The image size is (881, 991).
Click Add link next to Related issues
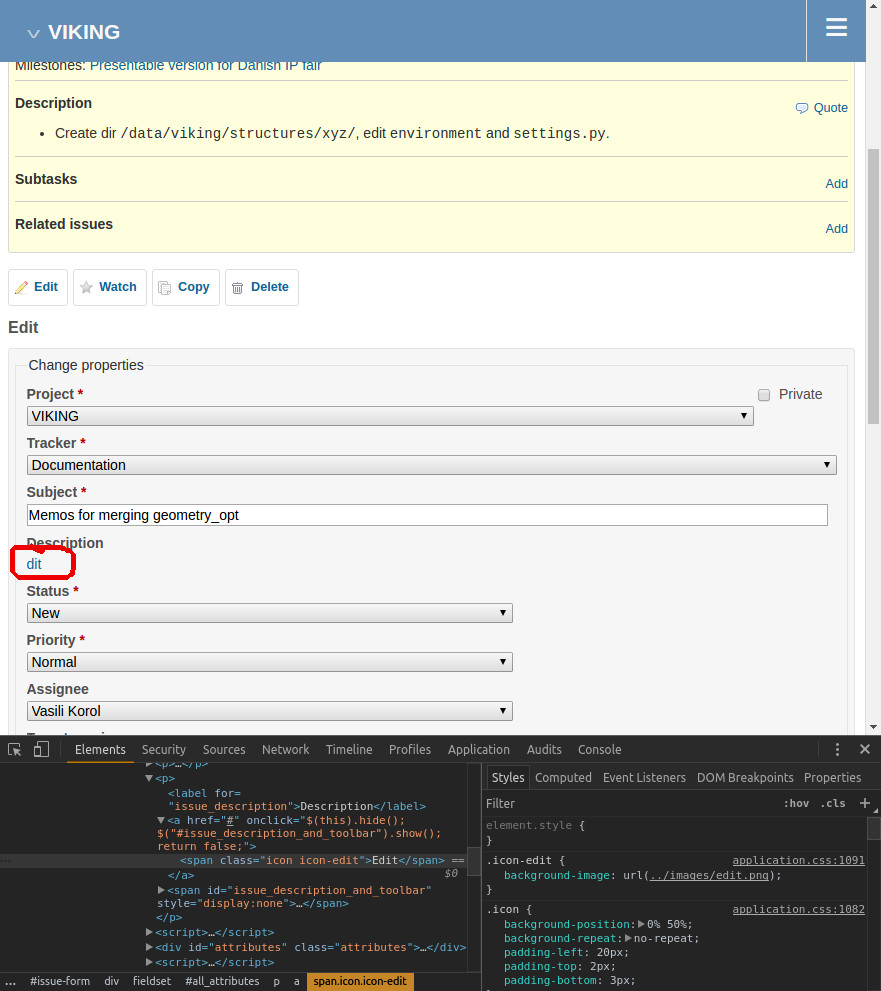(x=837, y=229)
